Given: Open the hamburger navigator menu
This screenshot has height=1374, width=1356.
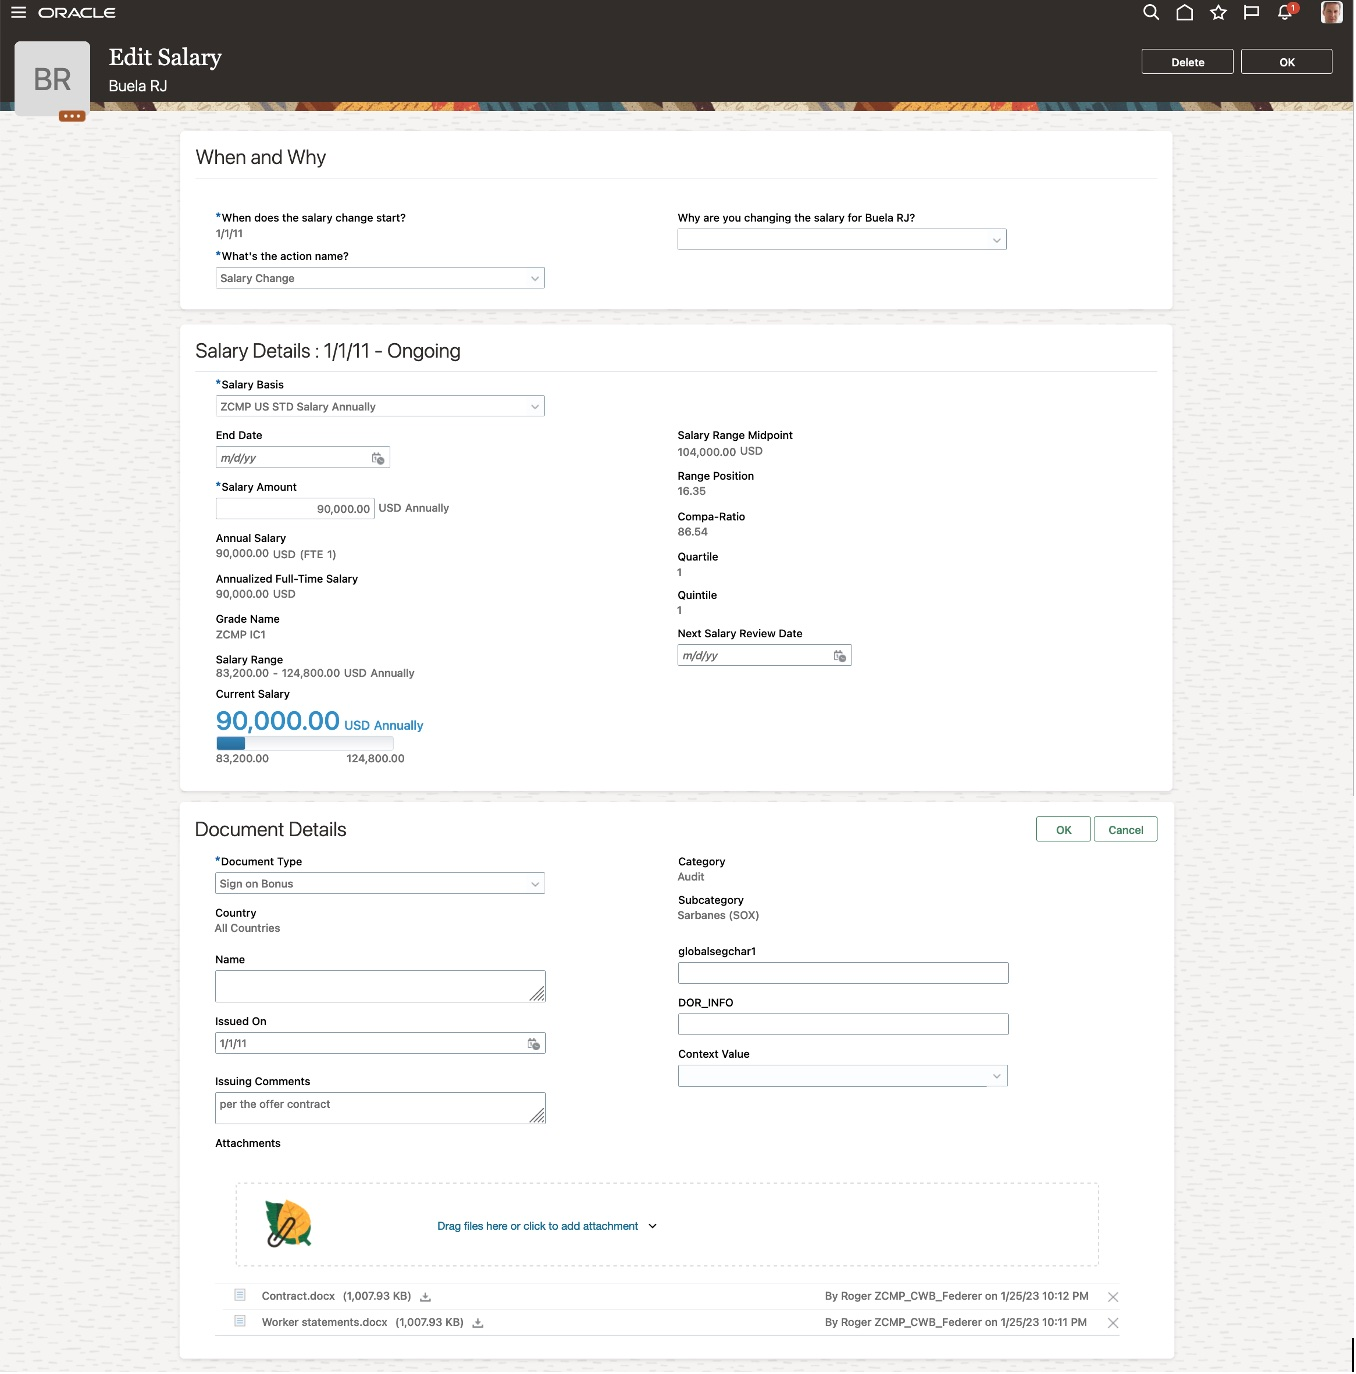Looking at the screenshot, I should [18, 13].
